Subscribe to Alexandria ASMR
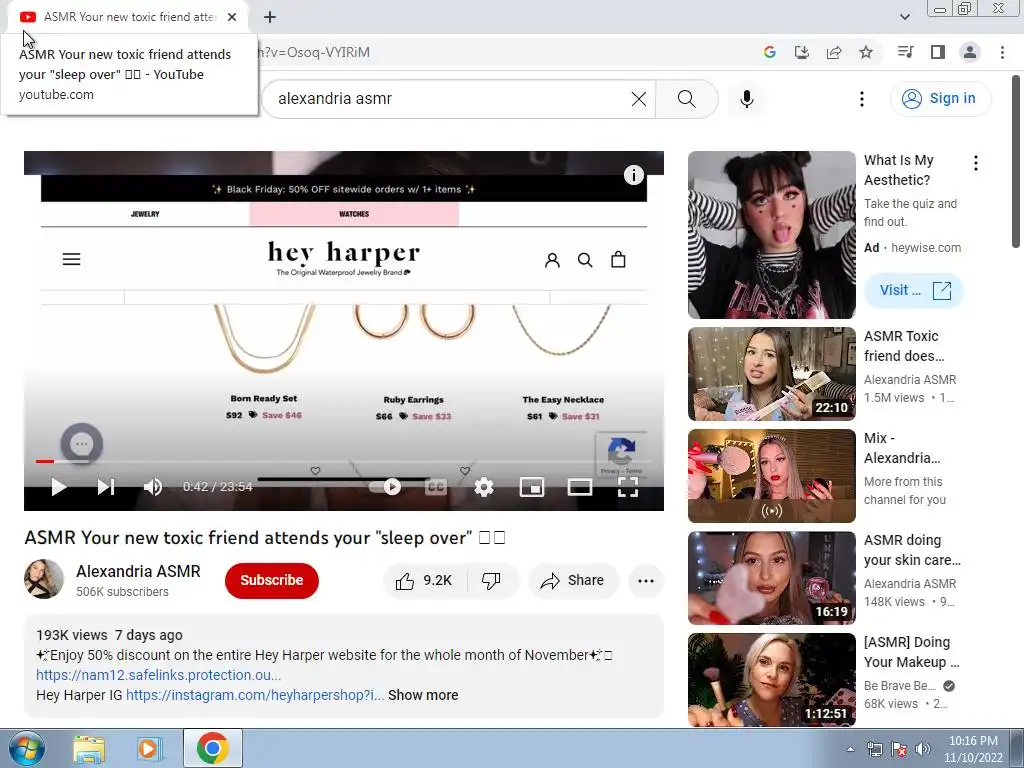This screenshot has height=768, width=1024. (x=272, y=580)
